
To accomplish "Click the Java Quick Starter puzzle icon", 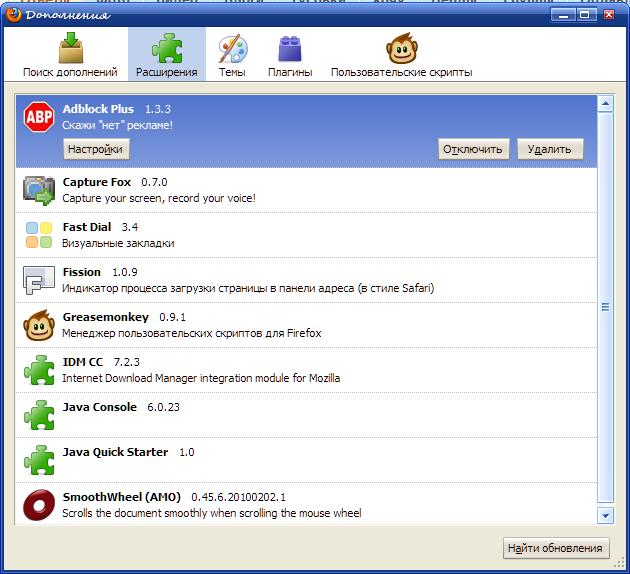I will pyautogui.click(x=39, y=460).
